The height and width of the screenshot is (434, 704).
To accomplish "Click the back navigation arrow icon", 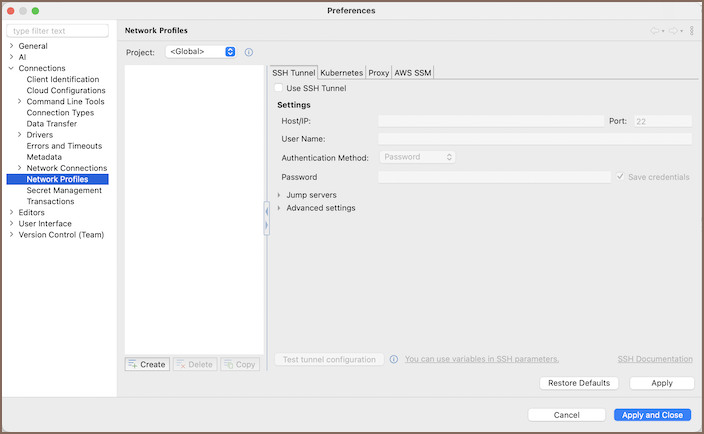I will (655, 31).
